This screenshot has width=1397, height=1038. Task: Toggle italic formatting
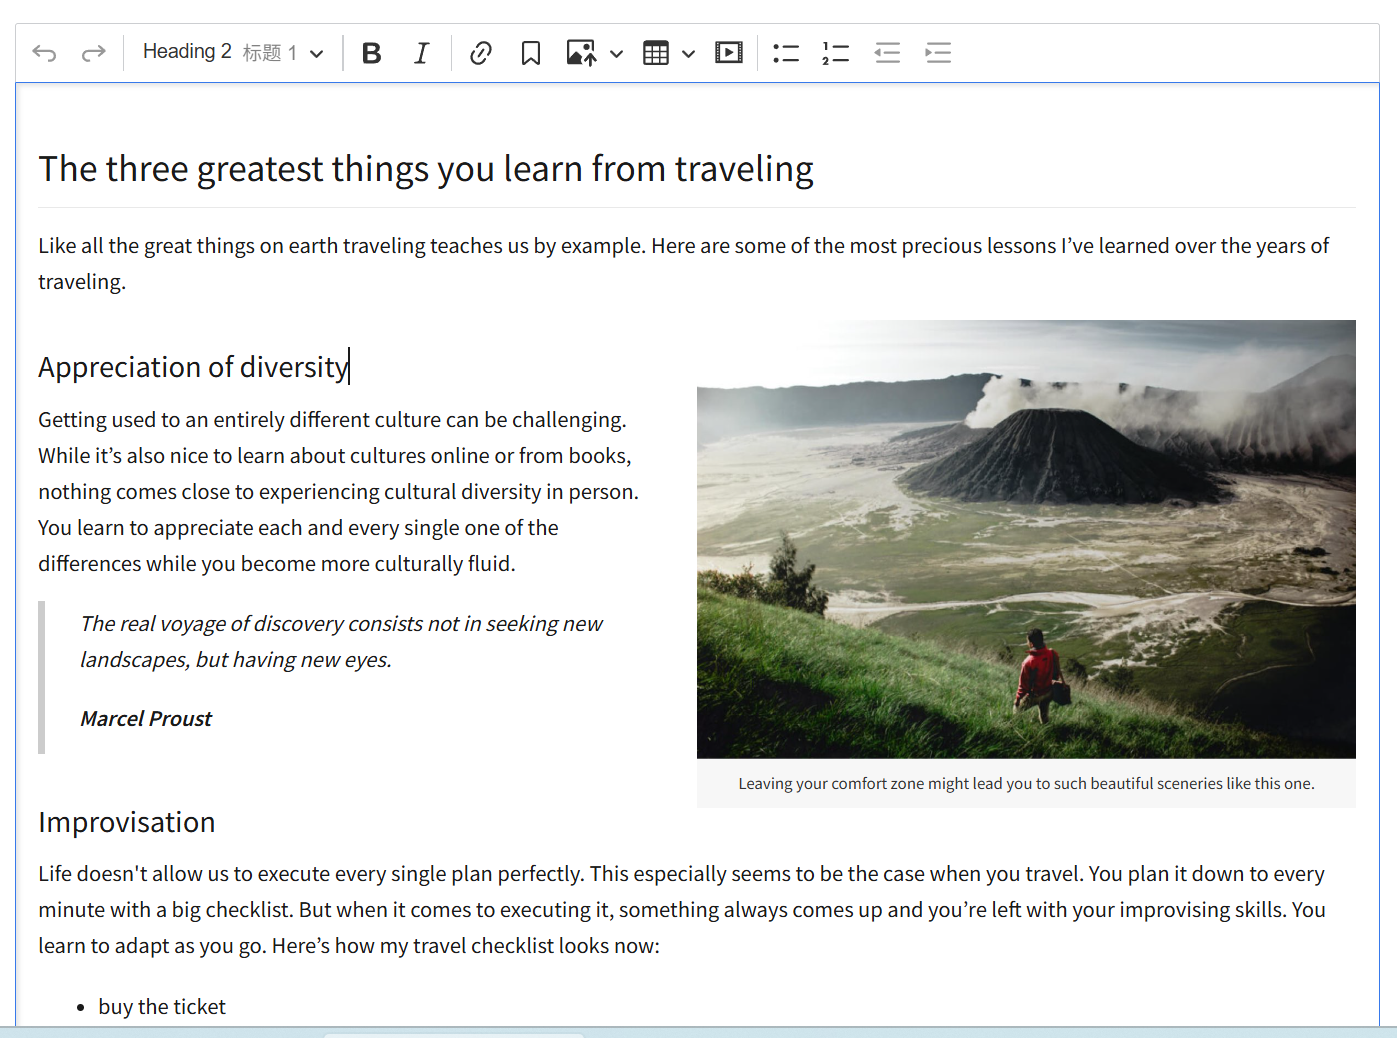coord(421,53)
